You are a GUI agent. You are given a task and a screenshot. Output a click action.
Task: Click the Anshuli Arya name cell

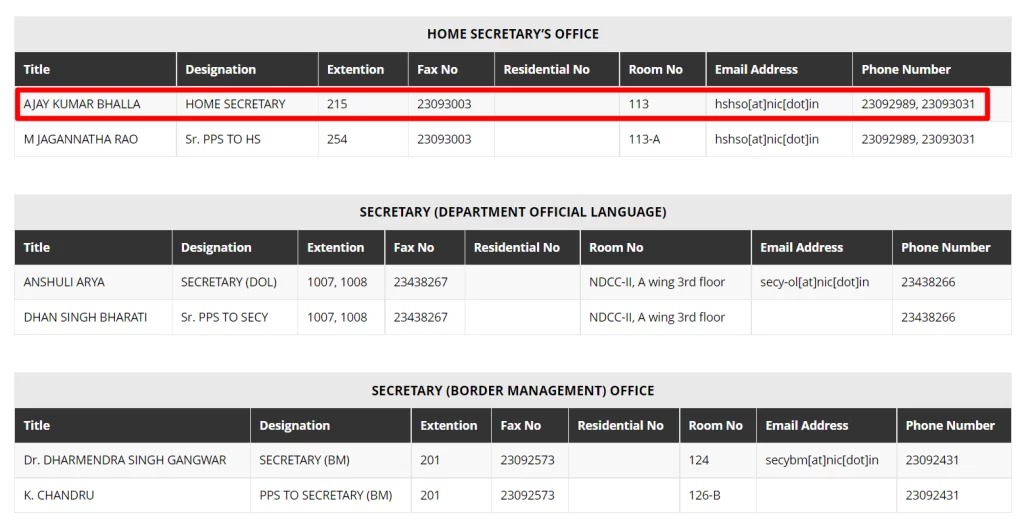tap(64, 282)
